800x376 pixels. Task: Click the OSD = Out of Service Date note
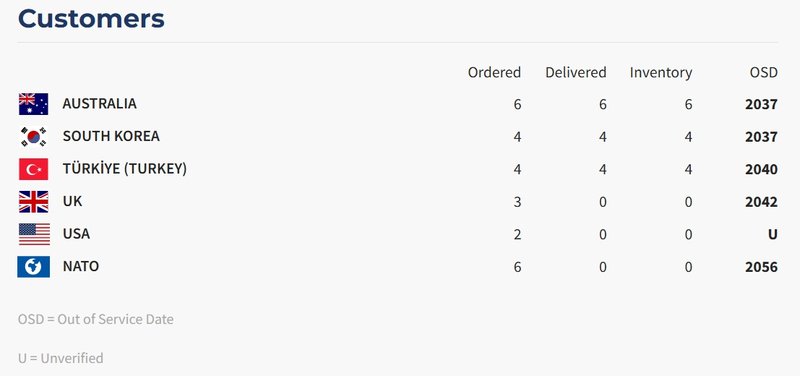[x=96, y=319]
